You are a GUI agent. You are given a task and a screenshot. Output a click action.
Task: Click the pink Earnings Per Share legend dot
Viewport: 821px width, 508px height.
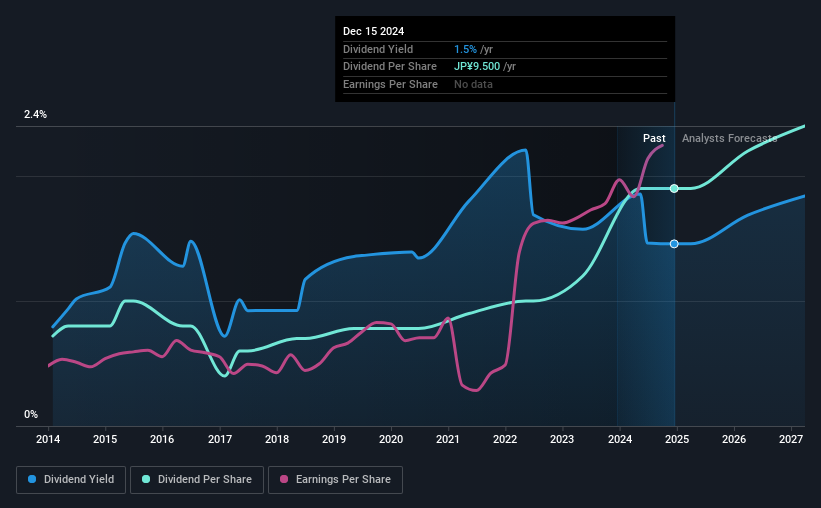pyautogui.click(x=284, y=479)
